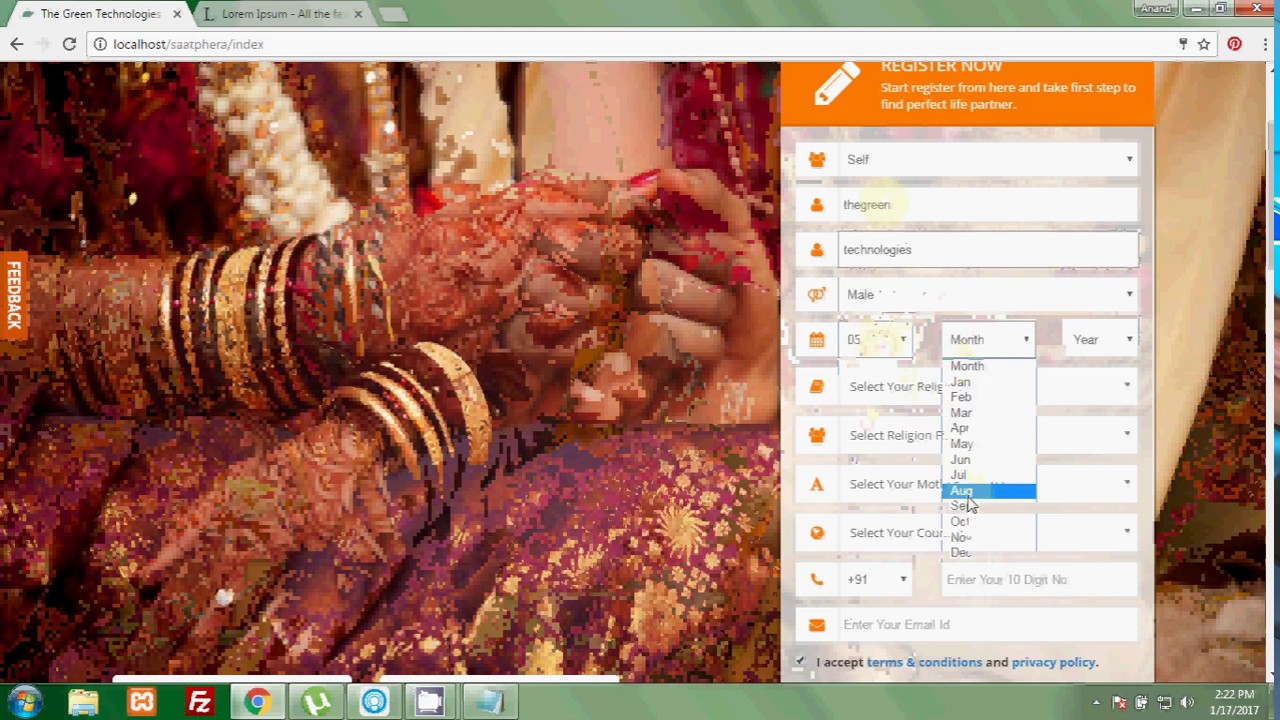Click the person icon beside thegreen field
1280x720 pixels.
click(x=817, y=205)
